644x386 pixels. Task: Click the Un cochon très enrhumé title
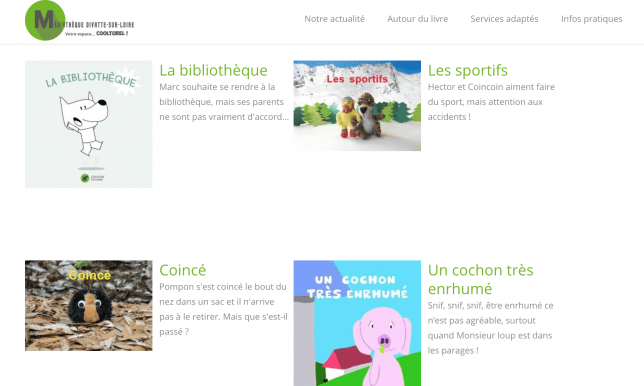(x=481, y=279)
